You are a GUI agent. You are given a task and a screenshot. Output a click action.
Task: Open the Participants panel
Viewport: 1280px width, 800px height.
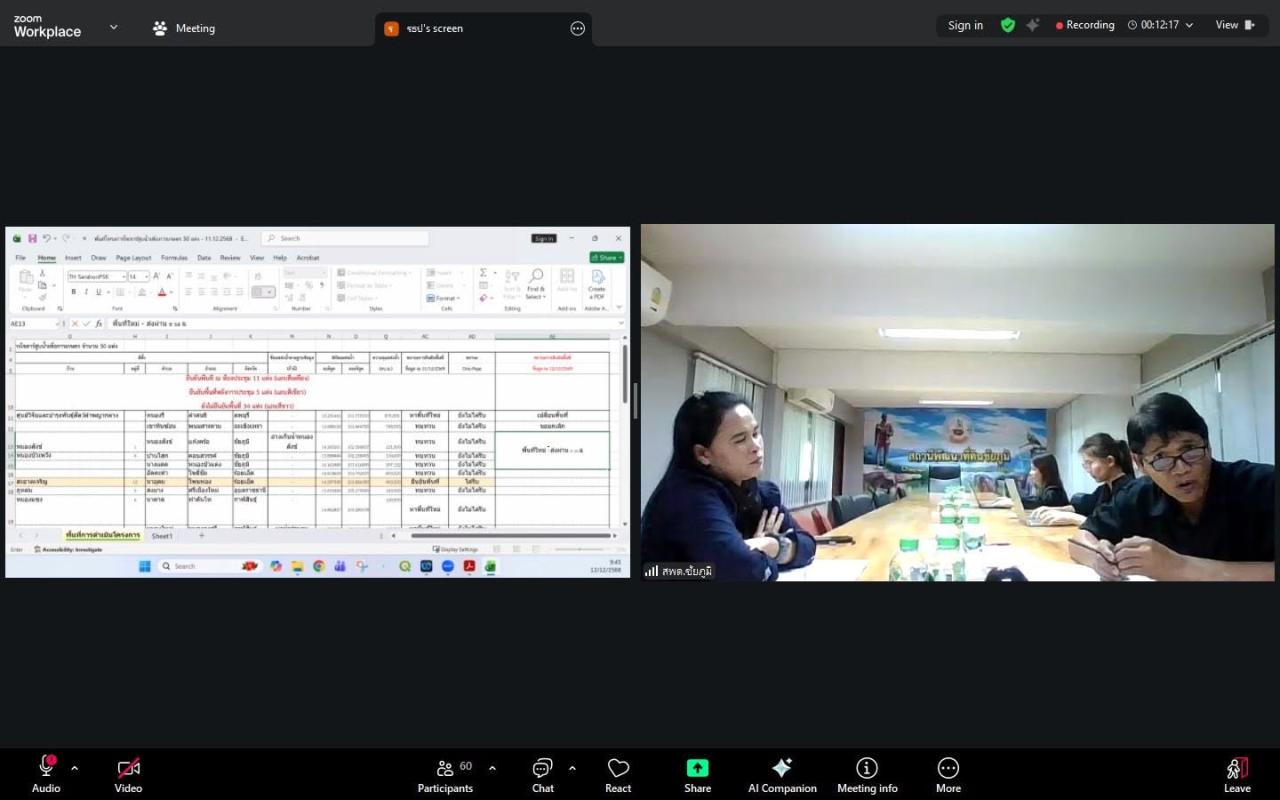(x=446, y=774)
